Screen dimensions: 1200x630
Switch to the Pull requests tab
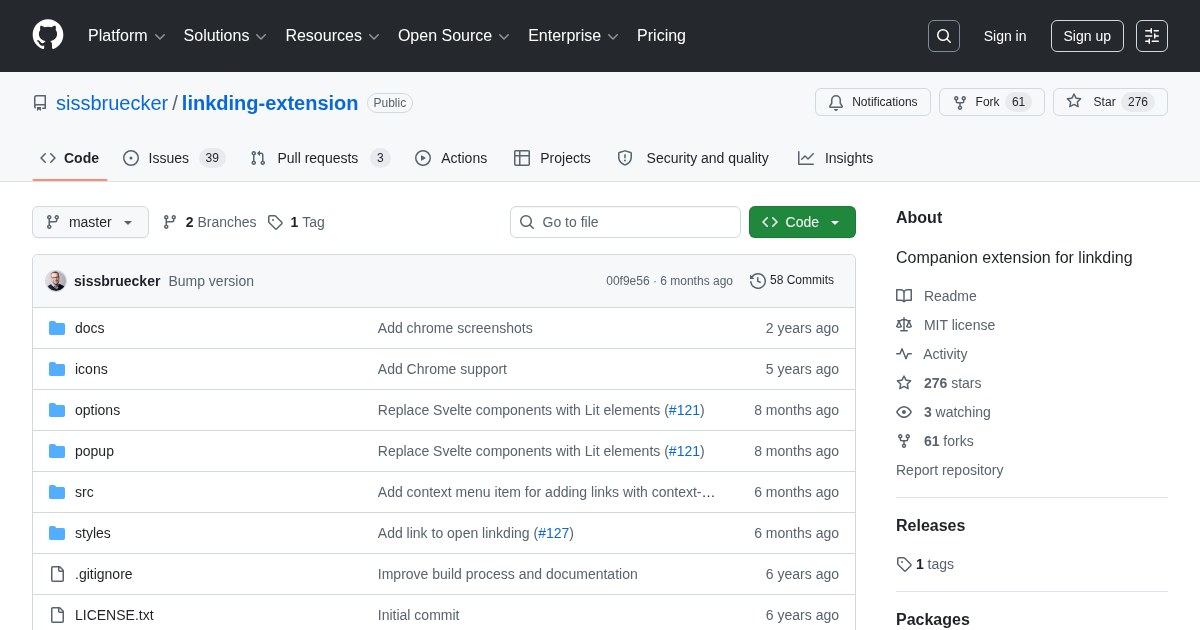[x=320, y=158]
